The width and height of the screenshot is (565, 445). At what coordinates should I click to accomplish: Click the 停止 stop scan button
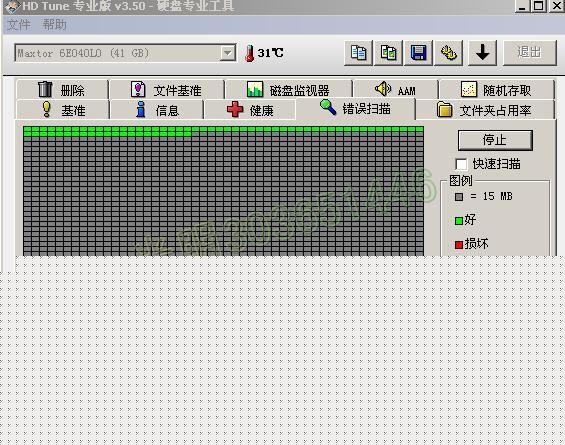(495, 140)
